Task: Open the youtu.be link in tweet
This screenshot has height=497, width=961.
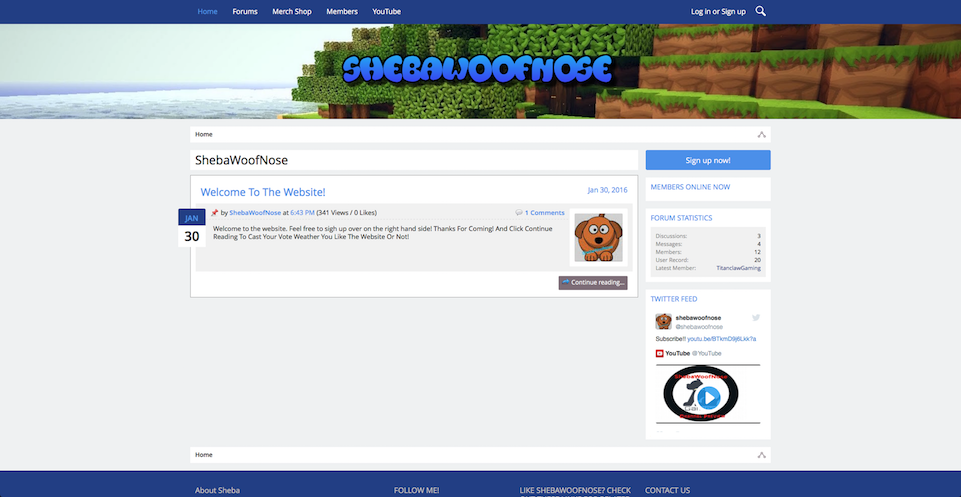Action: [x=721, y=339]
